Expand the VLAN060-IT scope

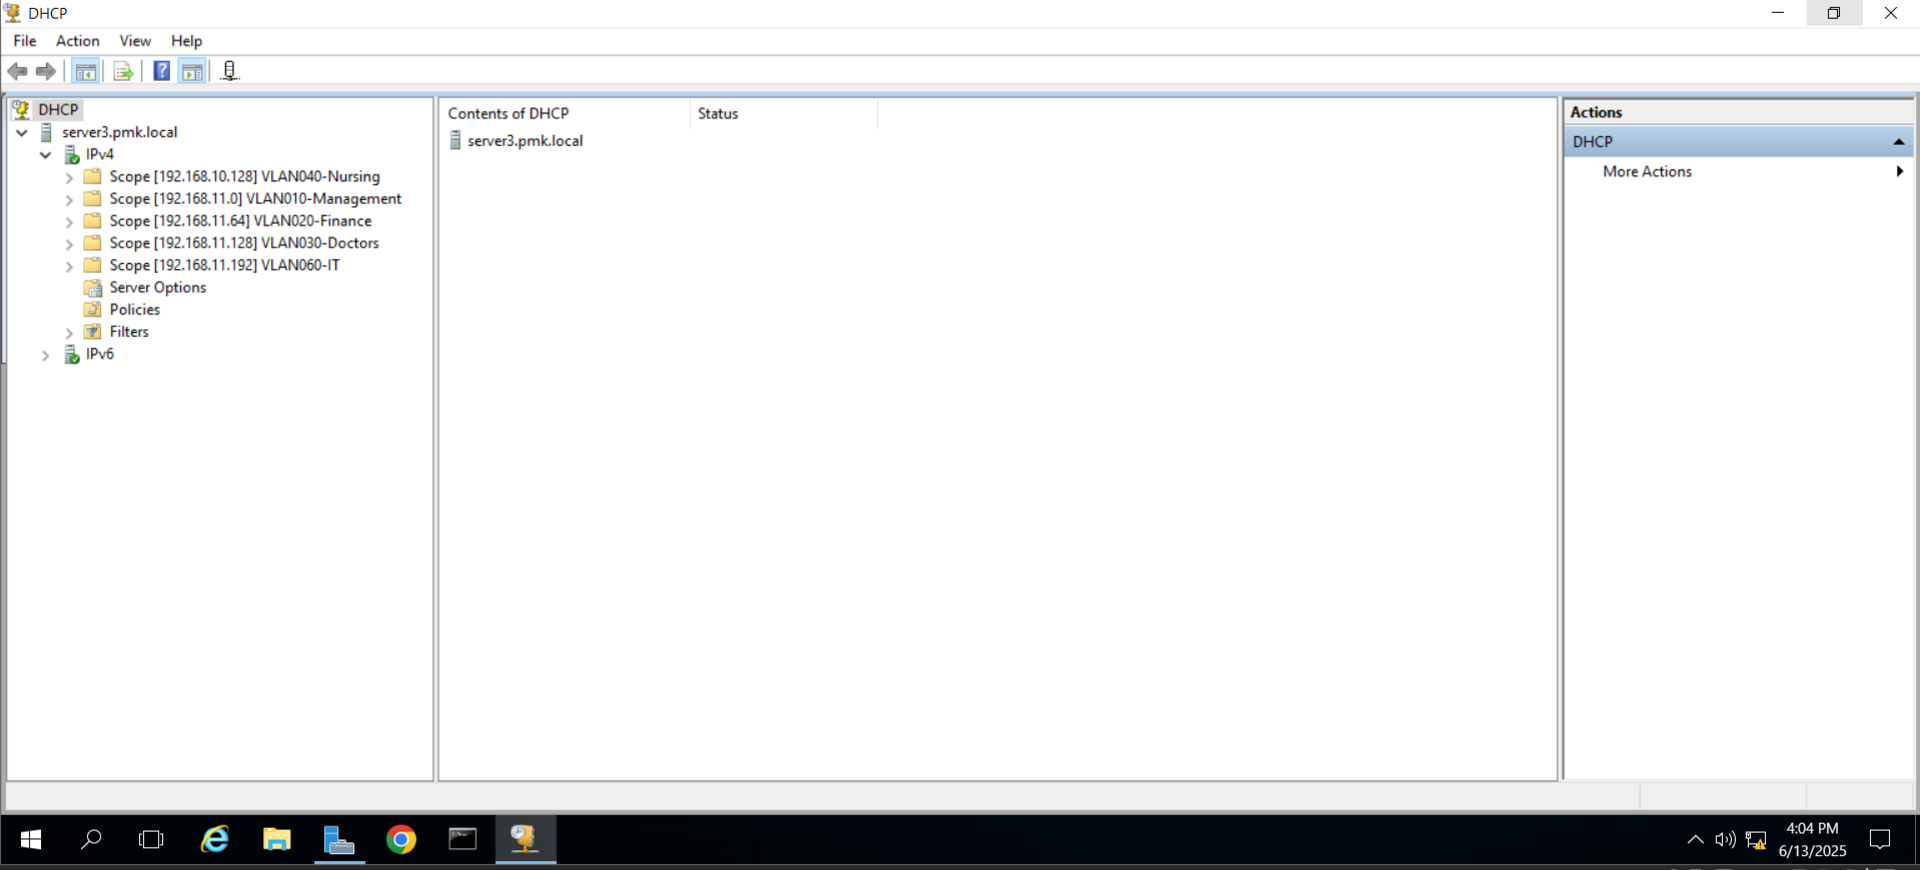[x=69, y=266]
